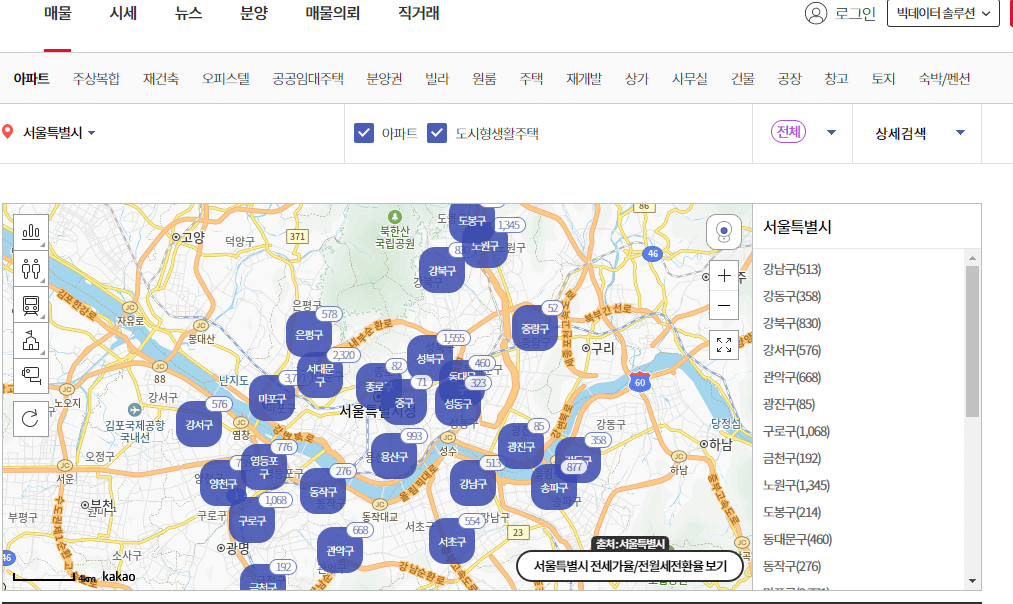This screenshot has width=1013, height=604.
Task: Switch to the 재건축 property tab
Action: (x=161, y=78)
